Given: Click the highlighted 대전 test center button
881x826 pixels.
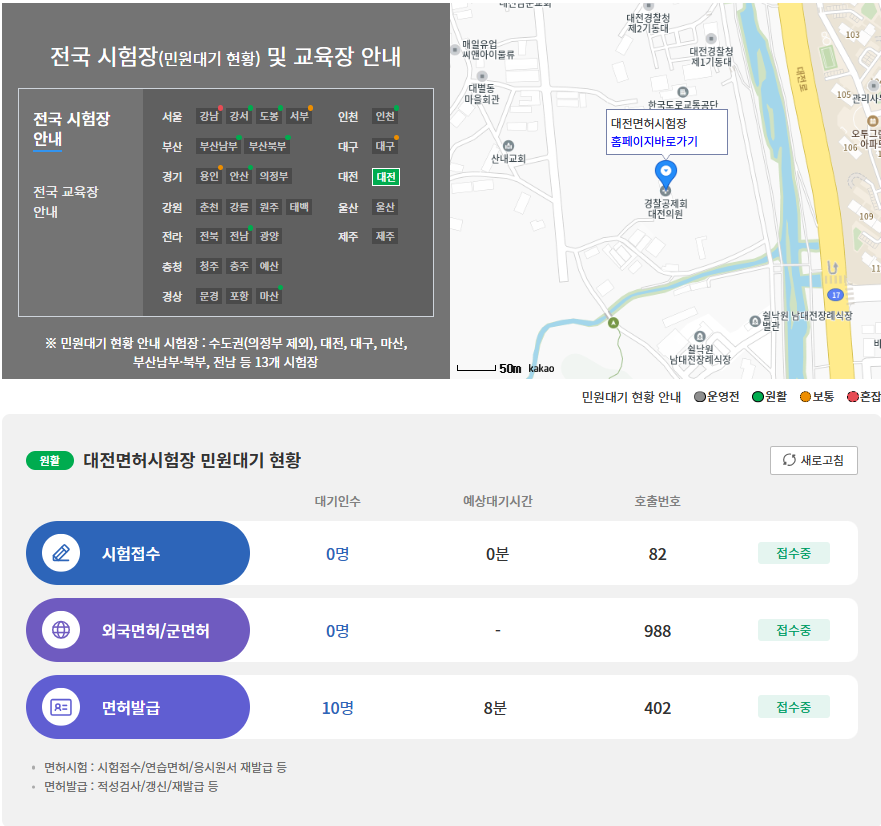Looking at the screenshot, I should click(x=386, y=177).
